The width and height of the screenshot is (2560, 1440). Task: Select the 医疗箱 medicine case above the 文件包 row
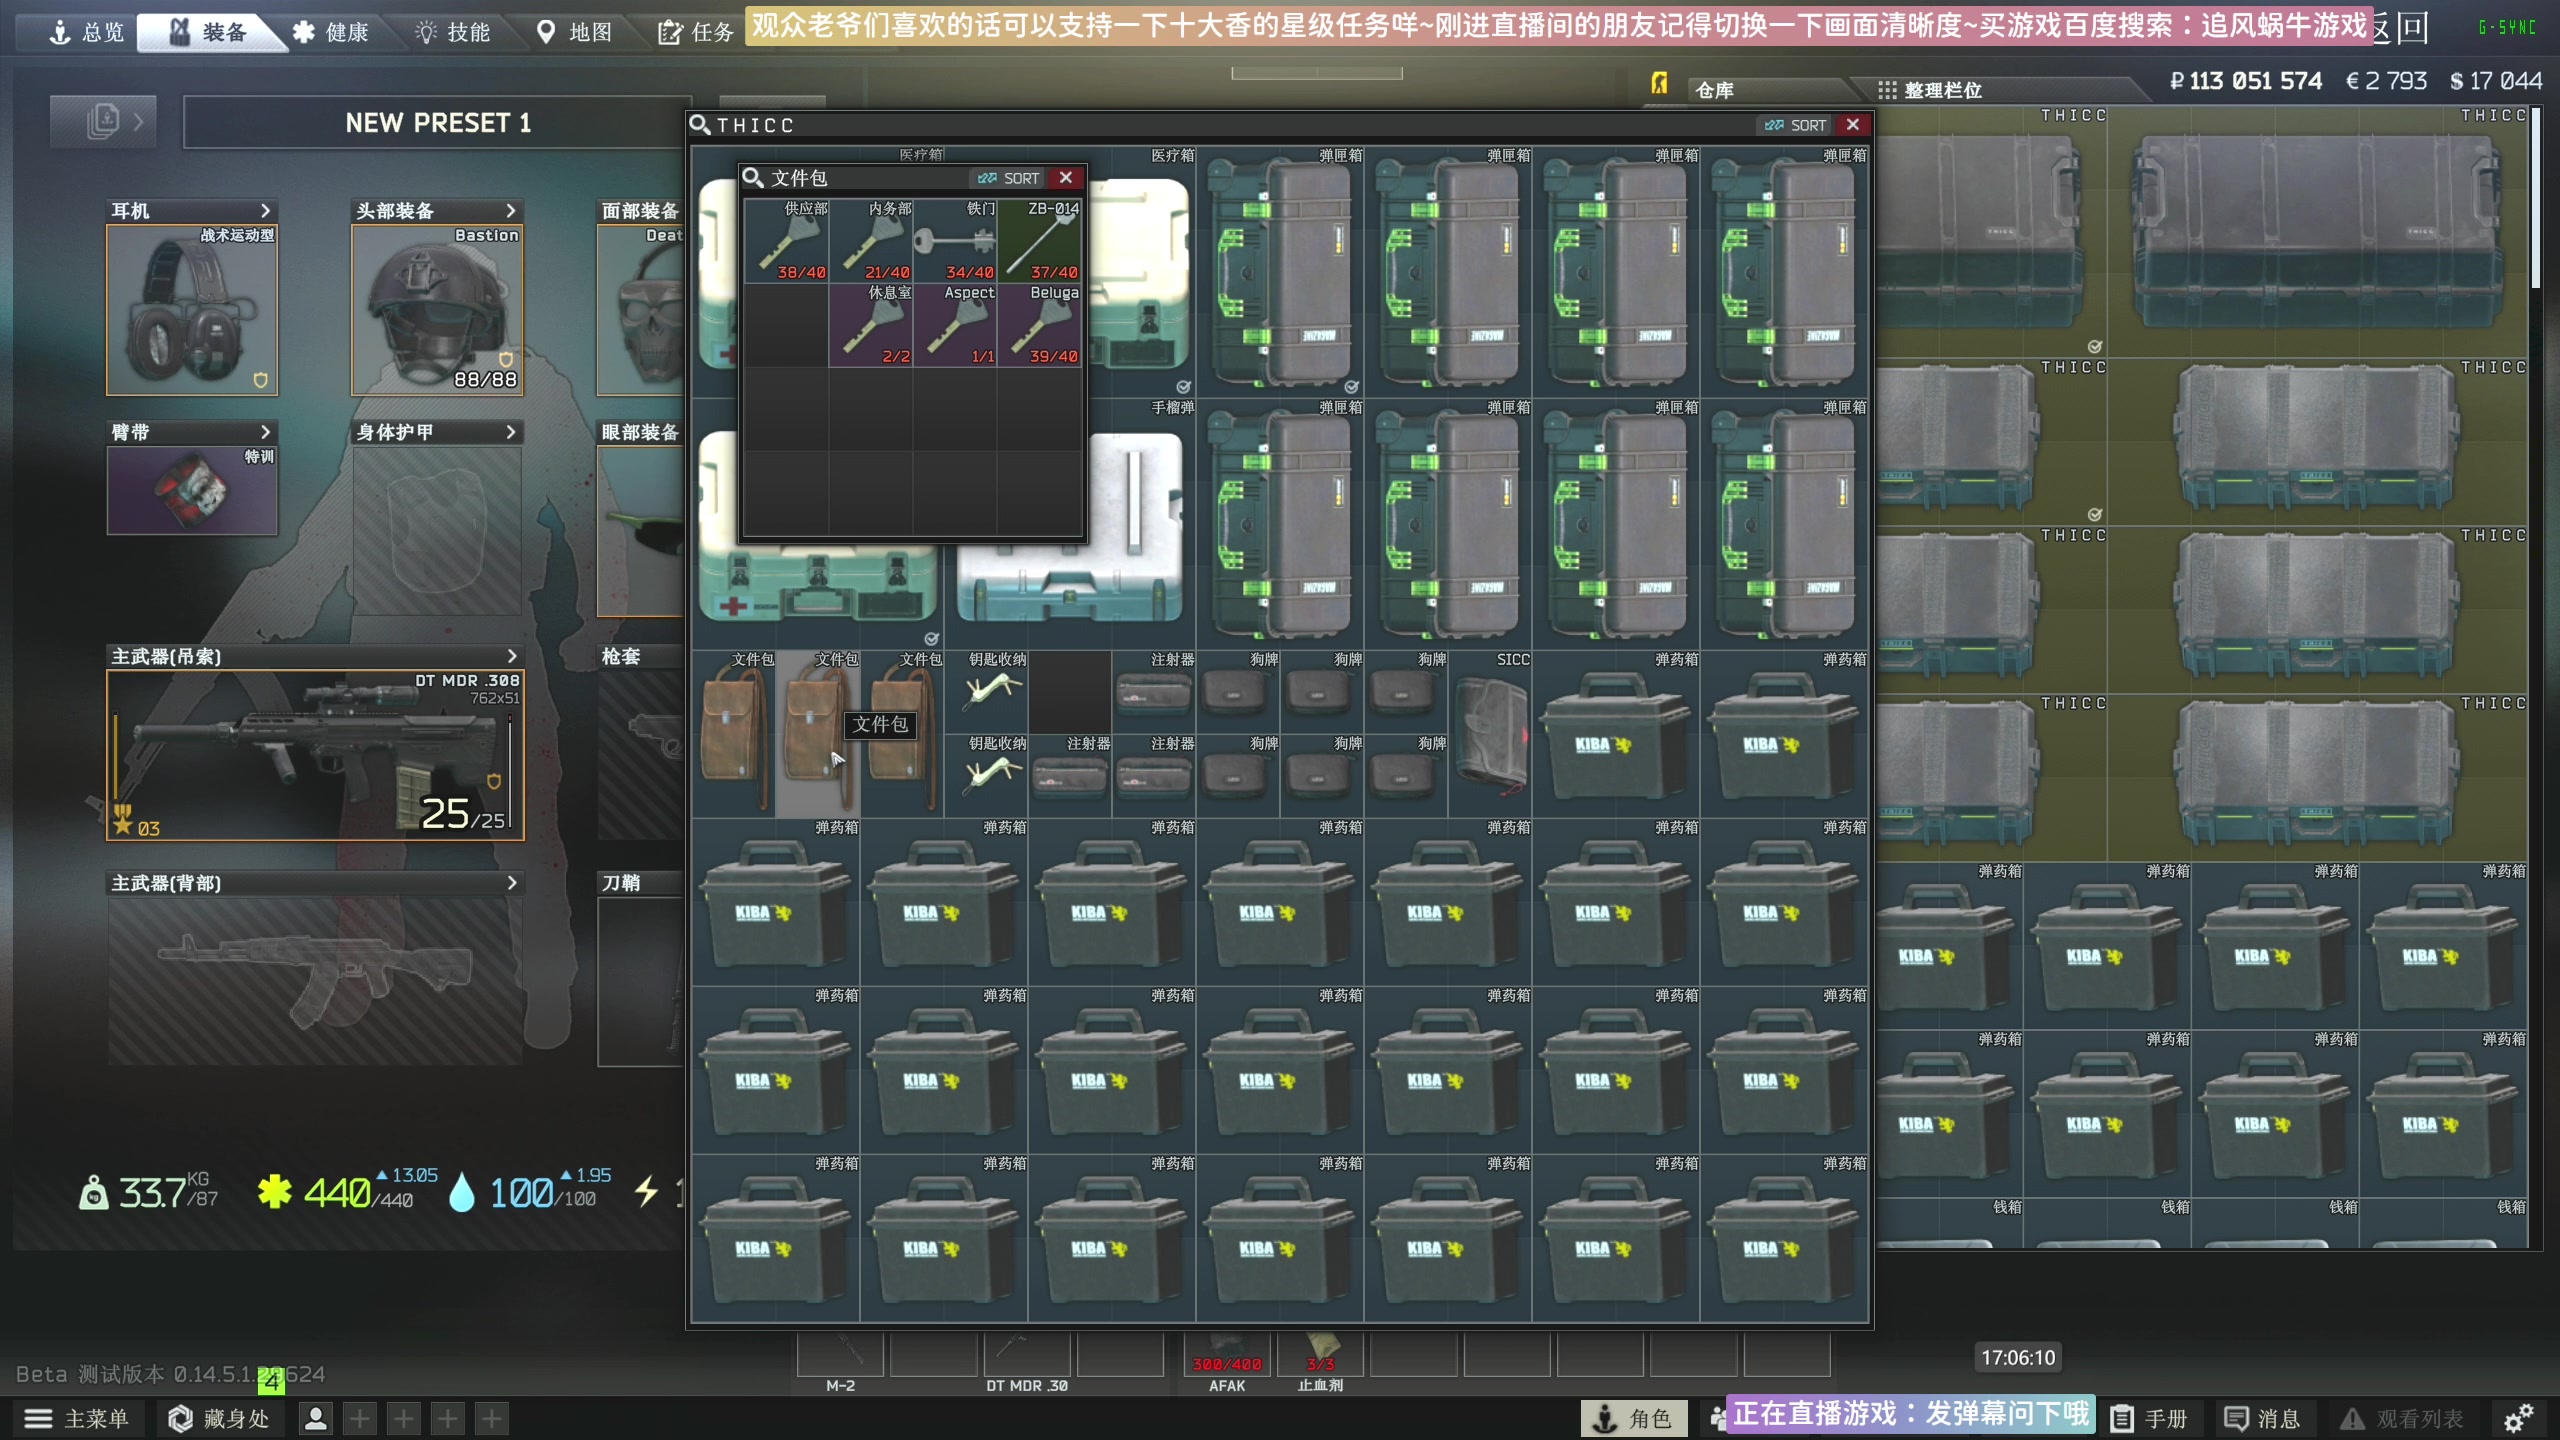(x=818, y=524)
